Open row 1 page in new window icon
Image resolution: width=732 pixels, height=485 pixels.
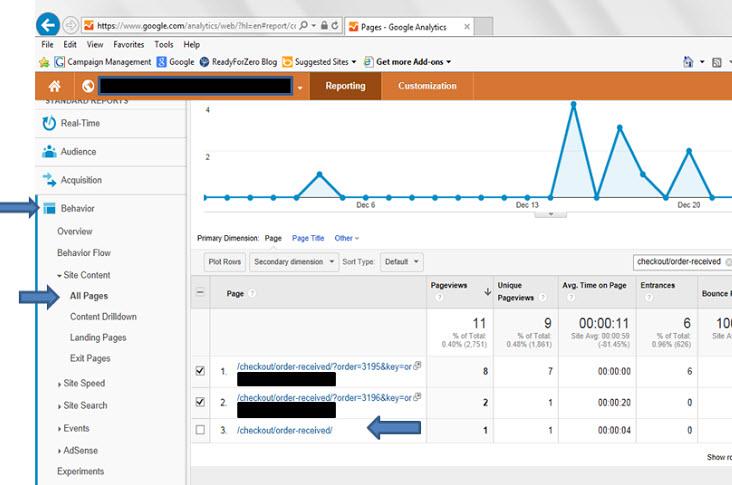click(x=417, y=366)
